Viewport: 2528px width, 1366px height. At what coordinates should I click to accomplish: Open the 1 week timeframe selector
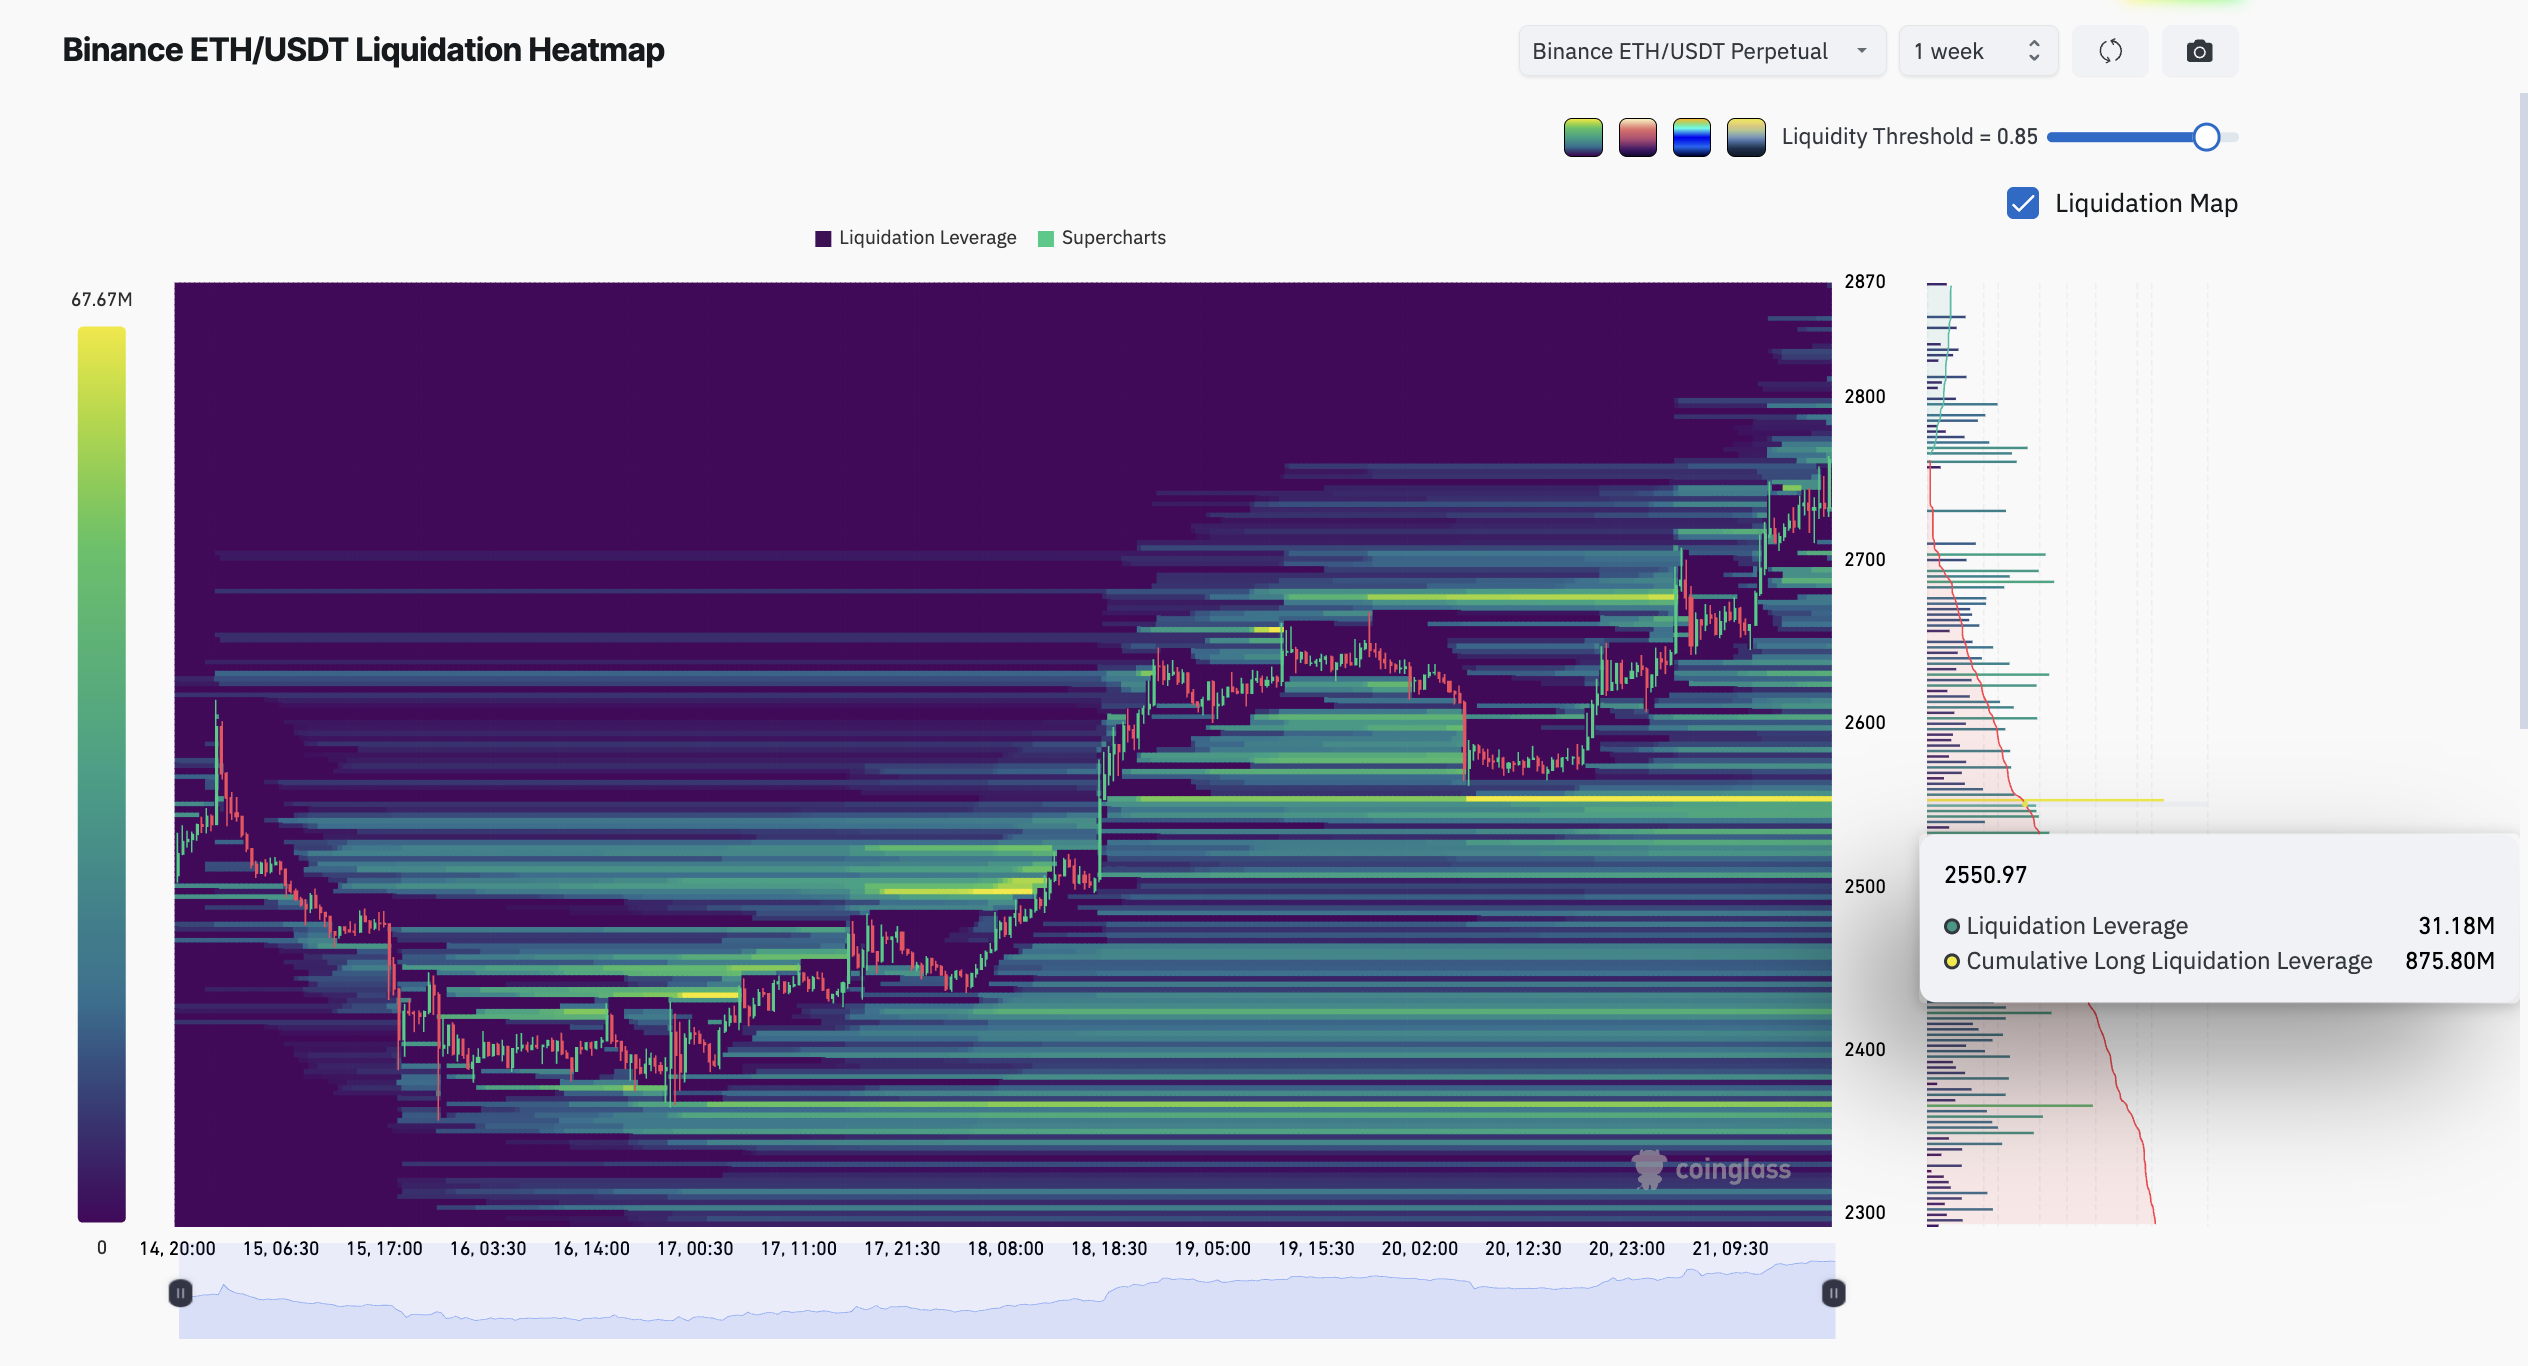click(x=1978, y=51)
